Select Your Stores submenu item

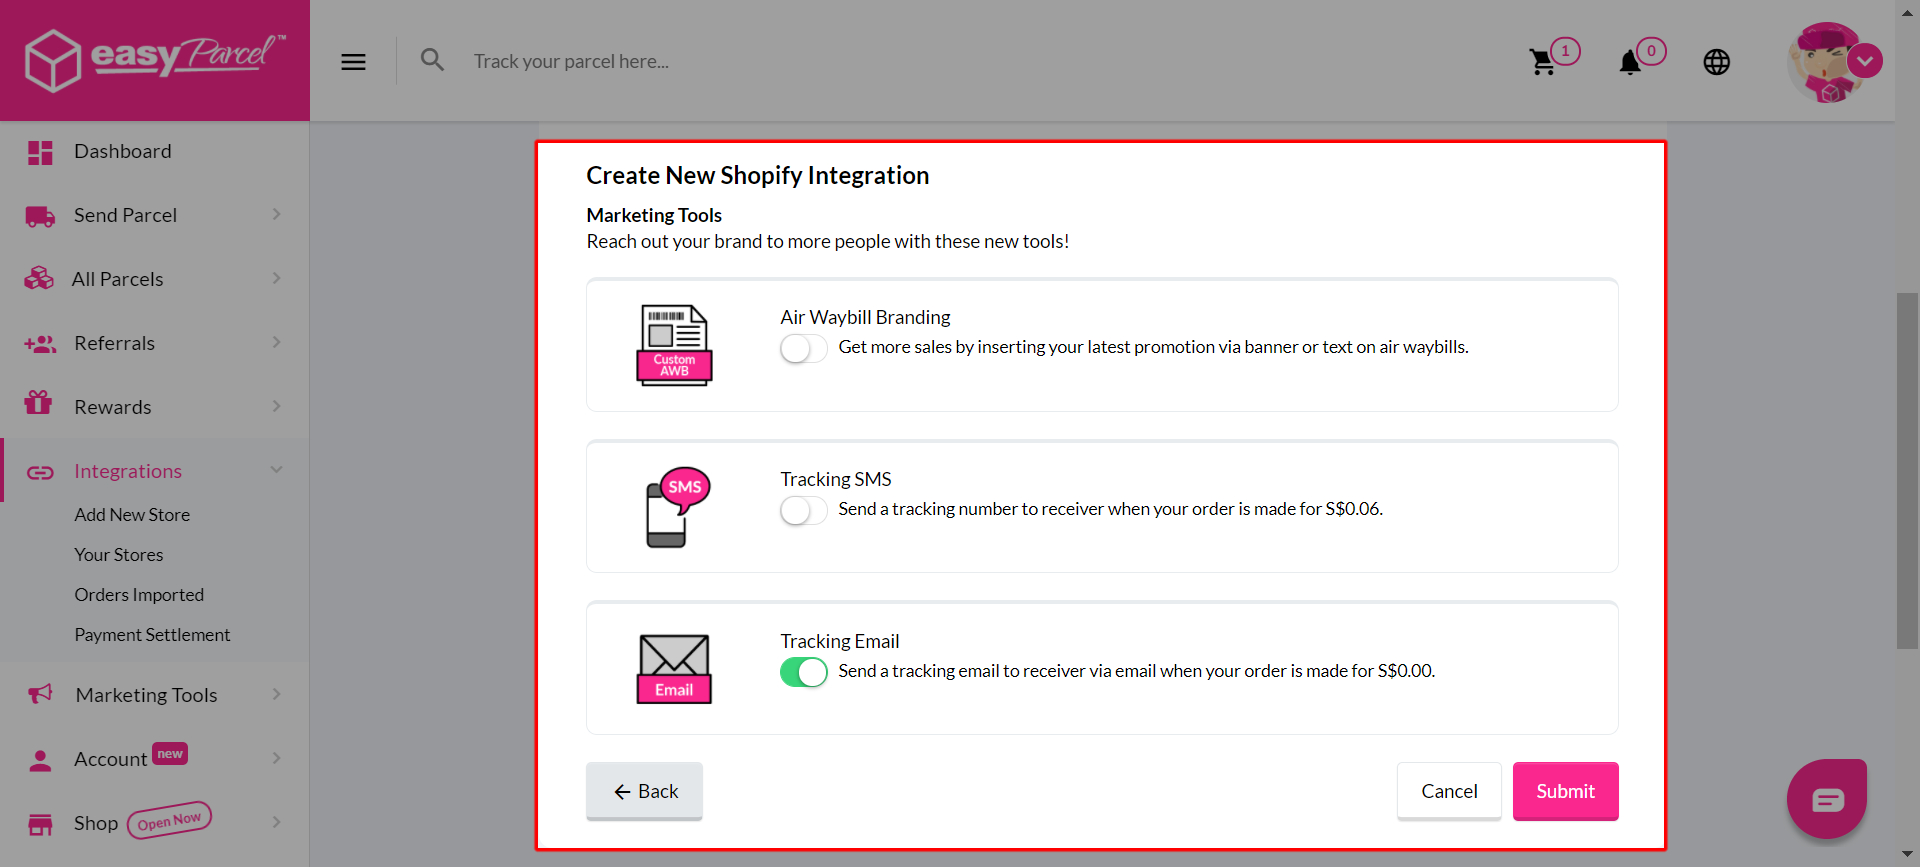point(118,555)
